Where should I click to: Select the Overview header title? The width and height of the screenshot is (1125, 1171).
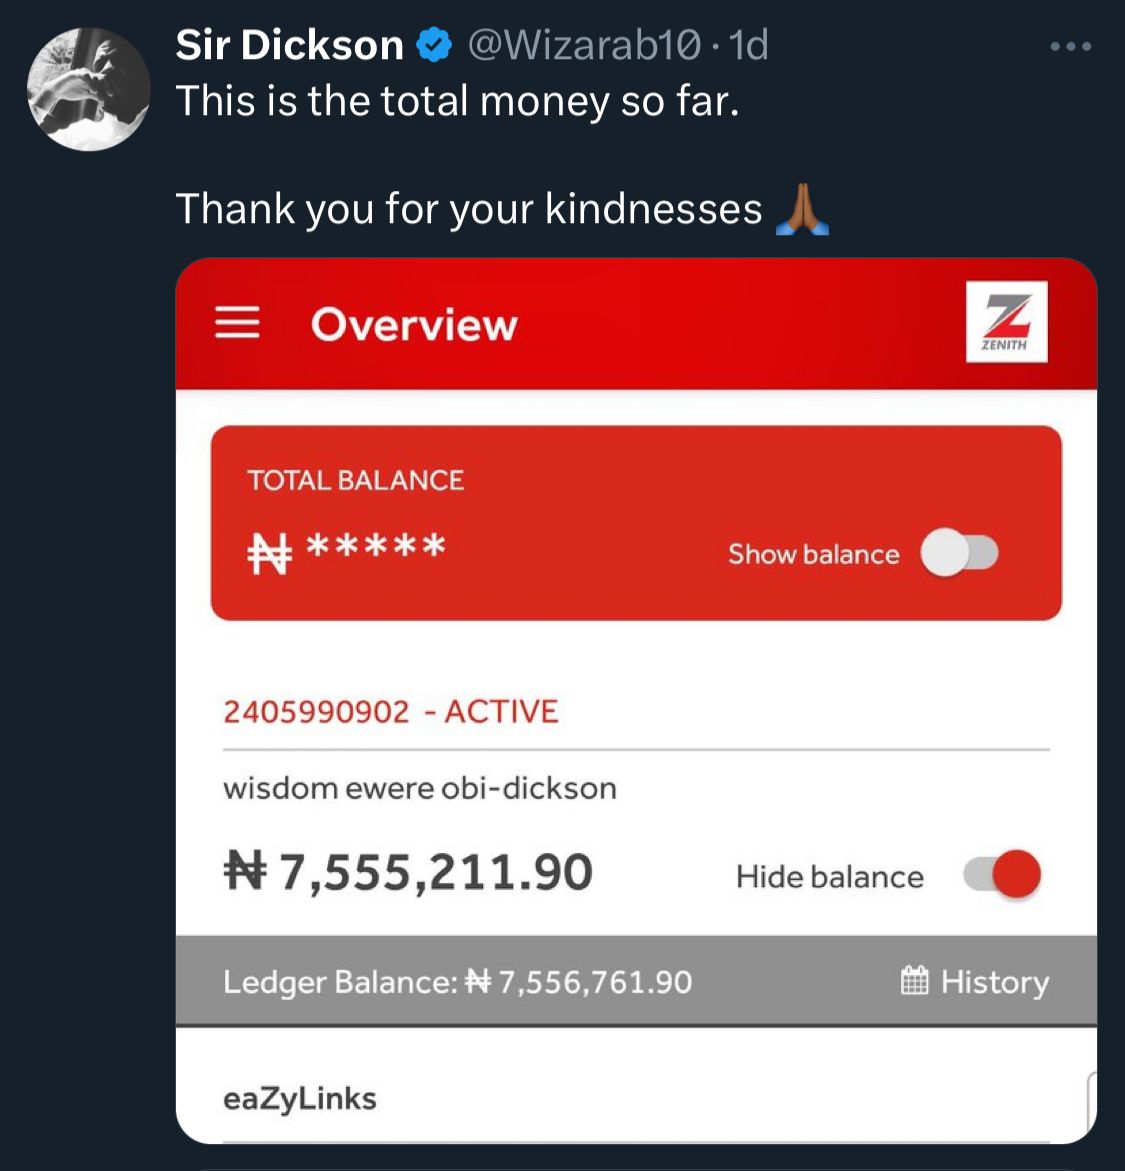pos(414,324)
